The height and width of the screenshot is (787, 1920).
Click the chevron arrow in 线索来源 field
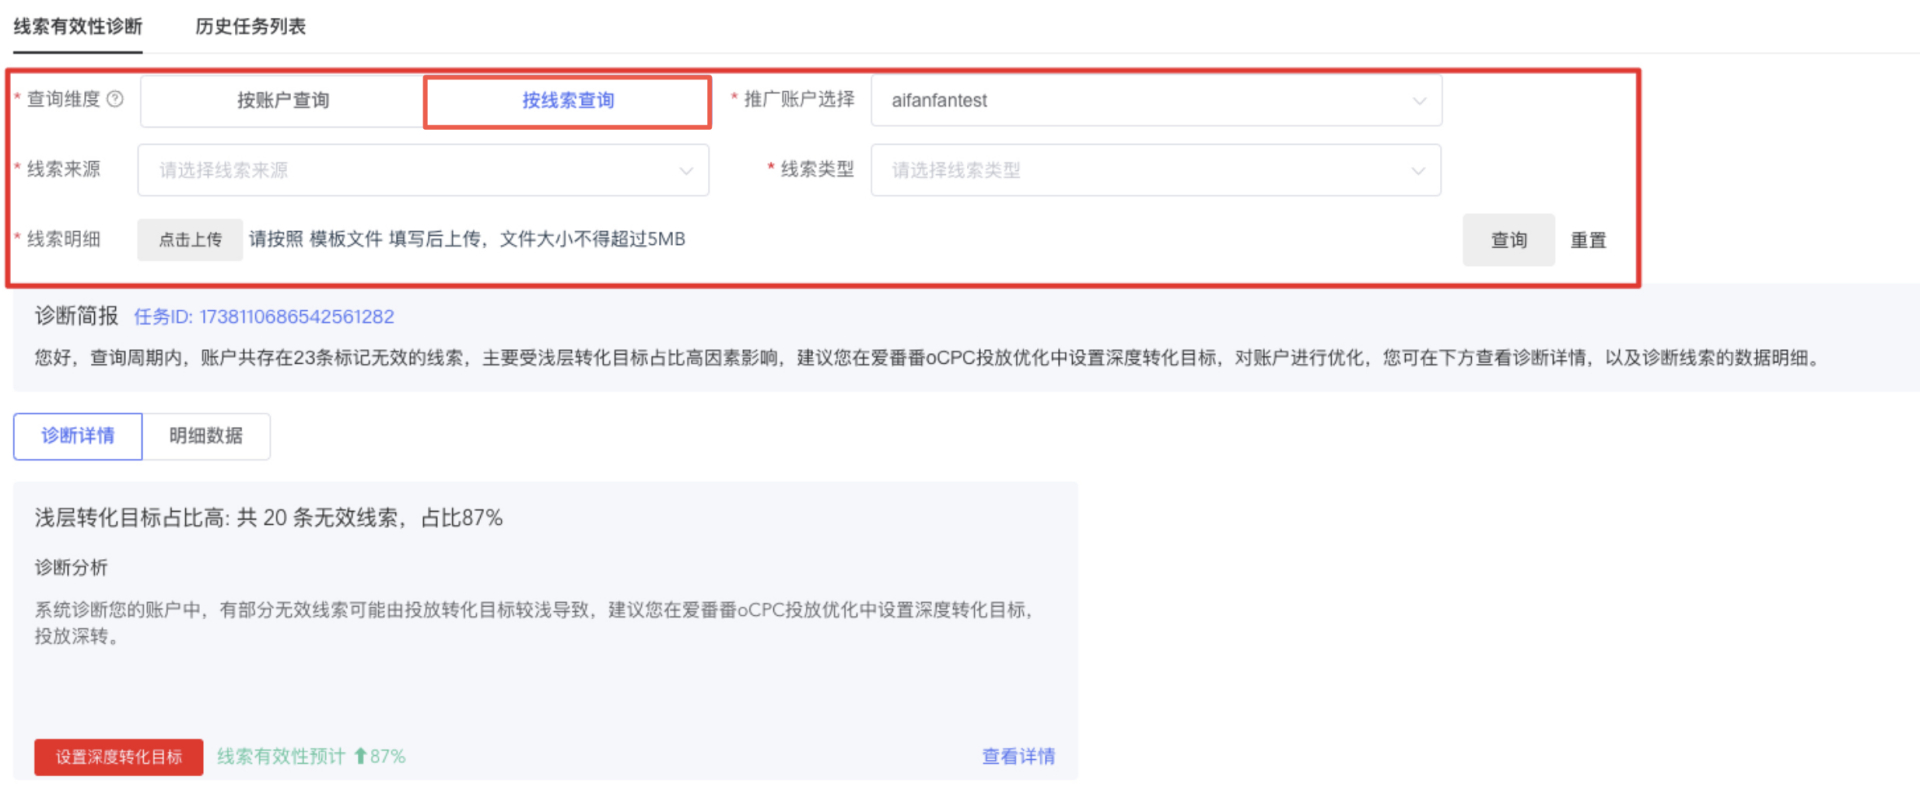click(686, 171)
